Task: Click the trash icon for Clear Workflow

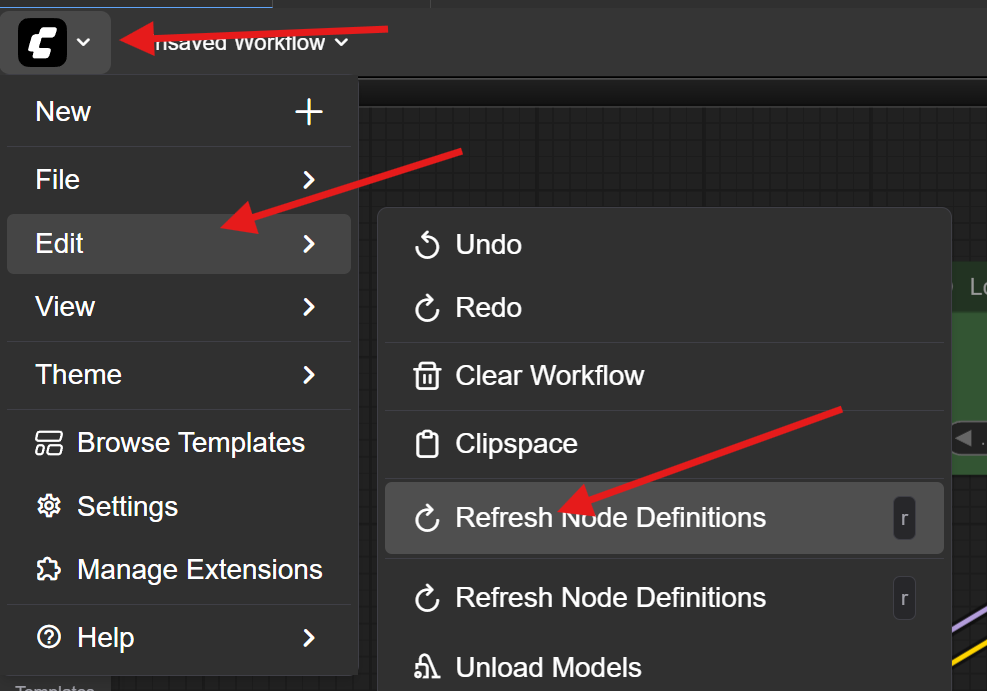Action: [427, 376]
